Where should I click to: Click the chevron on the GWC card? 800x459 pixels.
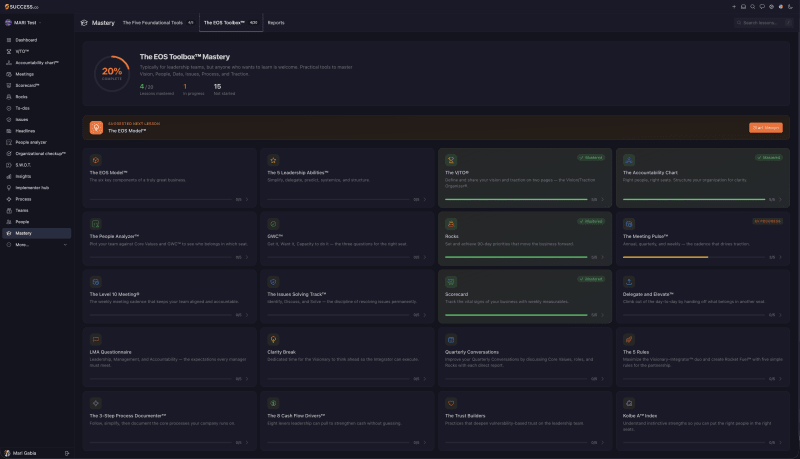point(424,257)
